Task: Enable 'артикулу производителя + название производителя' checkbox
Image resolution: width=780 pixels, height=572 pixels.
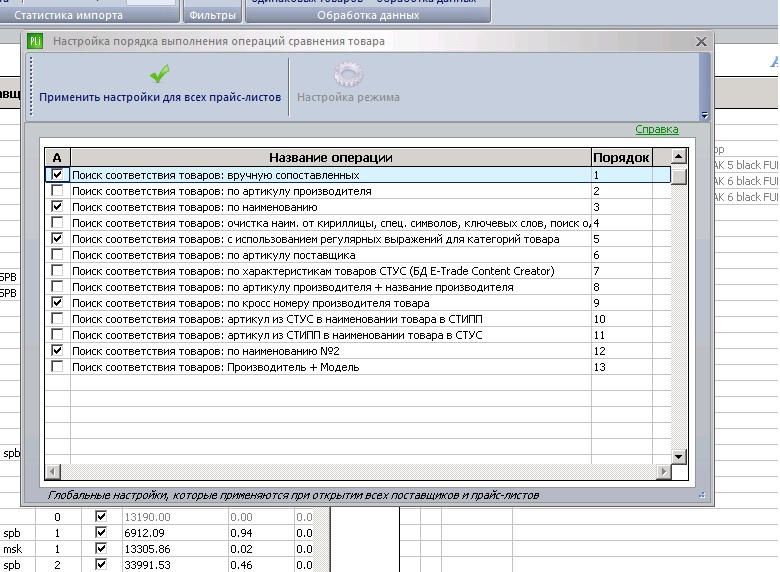Action: pyautogui.click(x=57, y=286)
